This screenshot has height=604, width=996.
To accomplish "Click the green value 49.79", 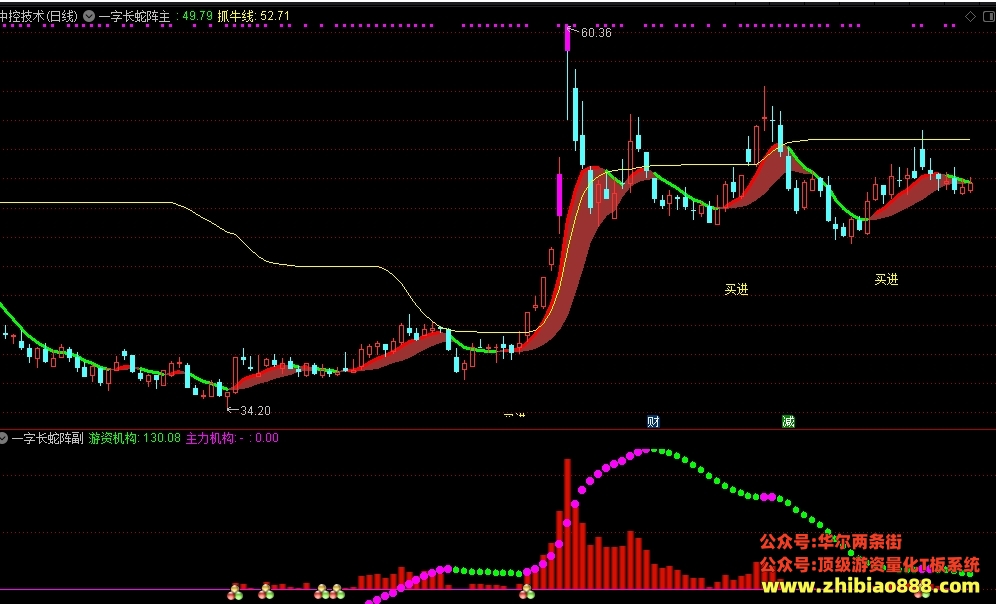I will click(198, 16).
